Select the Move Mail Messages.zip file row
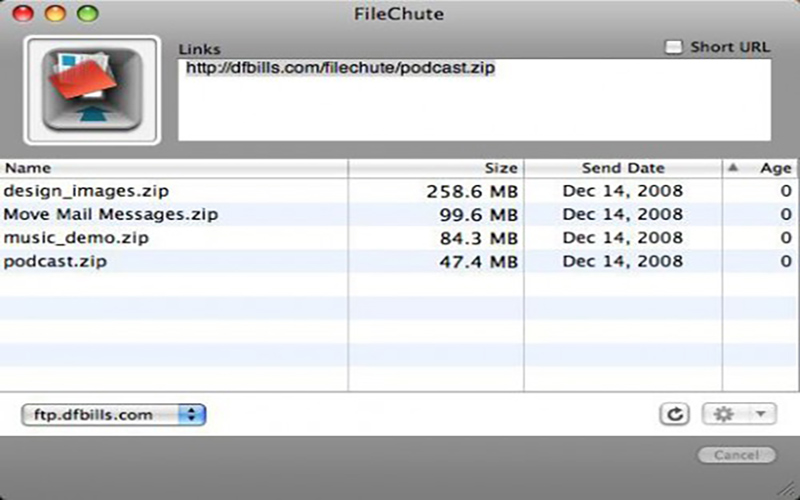 tap(398, 214)
